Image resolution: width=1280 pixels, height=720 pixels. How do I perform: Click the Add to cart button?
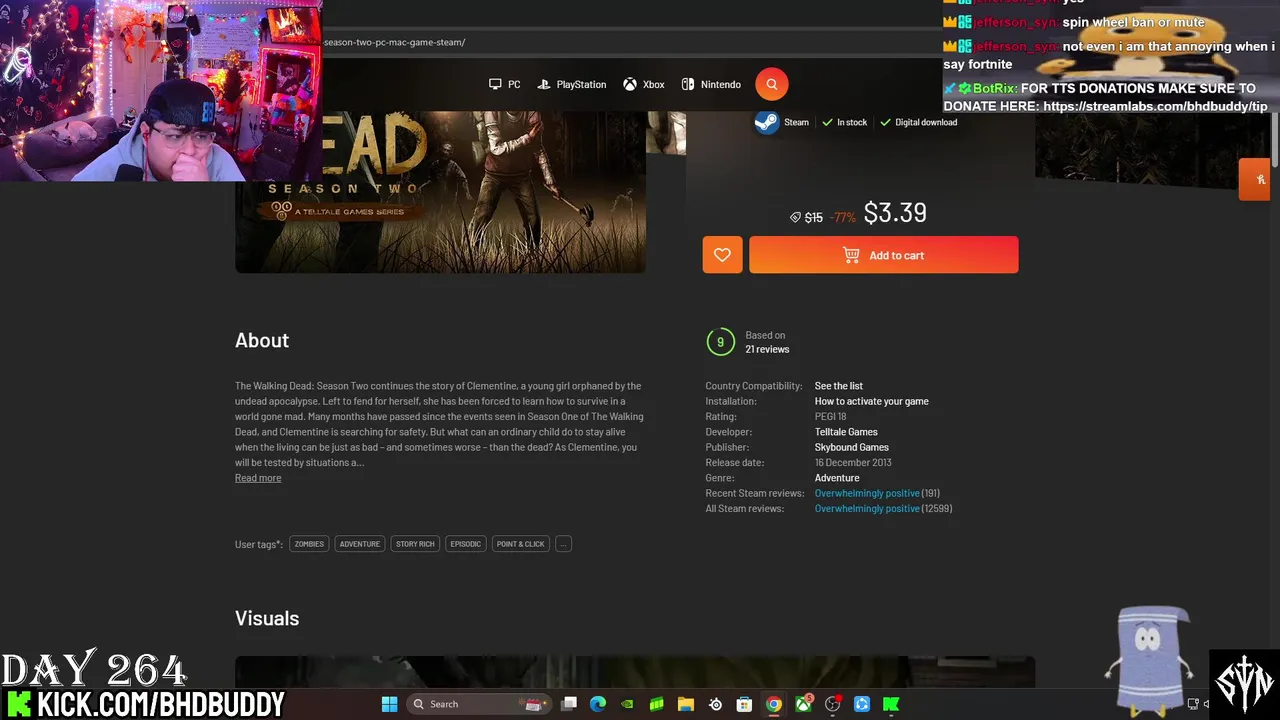(884, 255)
